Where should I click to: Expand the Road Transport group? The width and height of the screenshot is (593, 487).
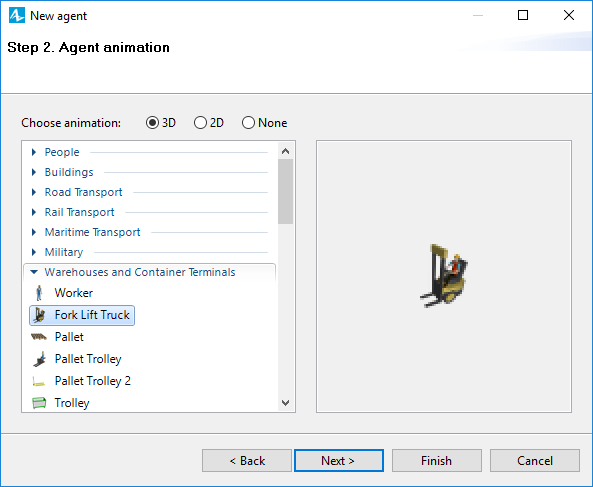pyautogui.click(x=34, y=192)
